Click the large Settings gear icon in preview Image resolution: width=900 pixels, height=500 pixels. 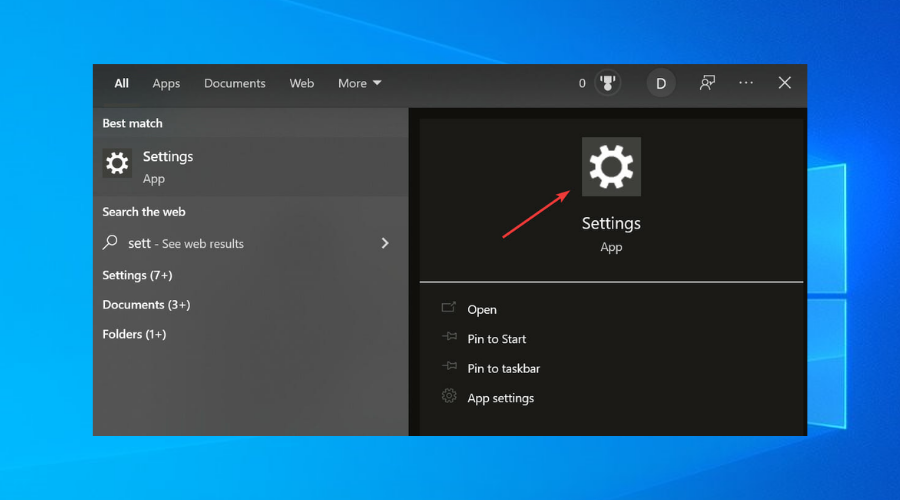point(611,166)
